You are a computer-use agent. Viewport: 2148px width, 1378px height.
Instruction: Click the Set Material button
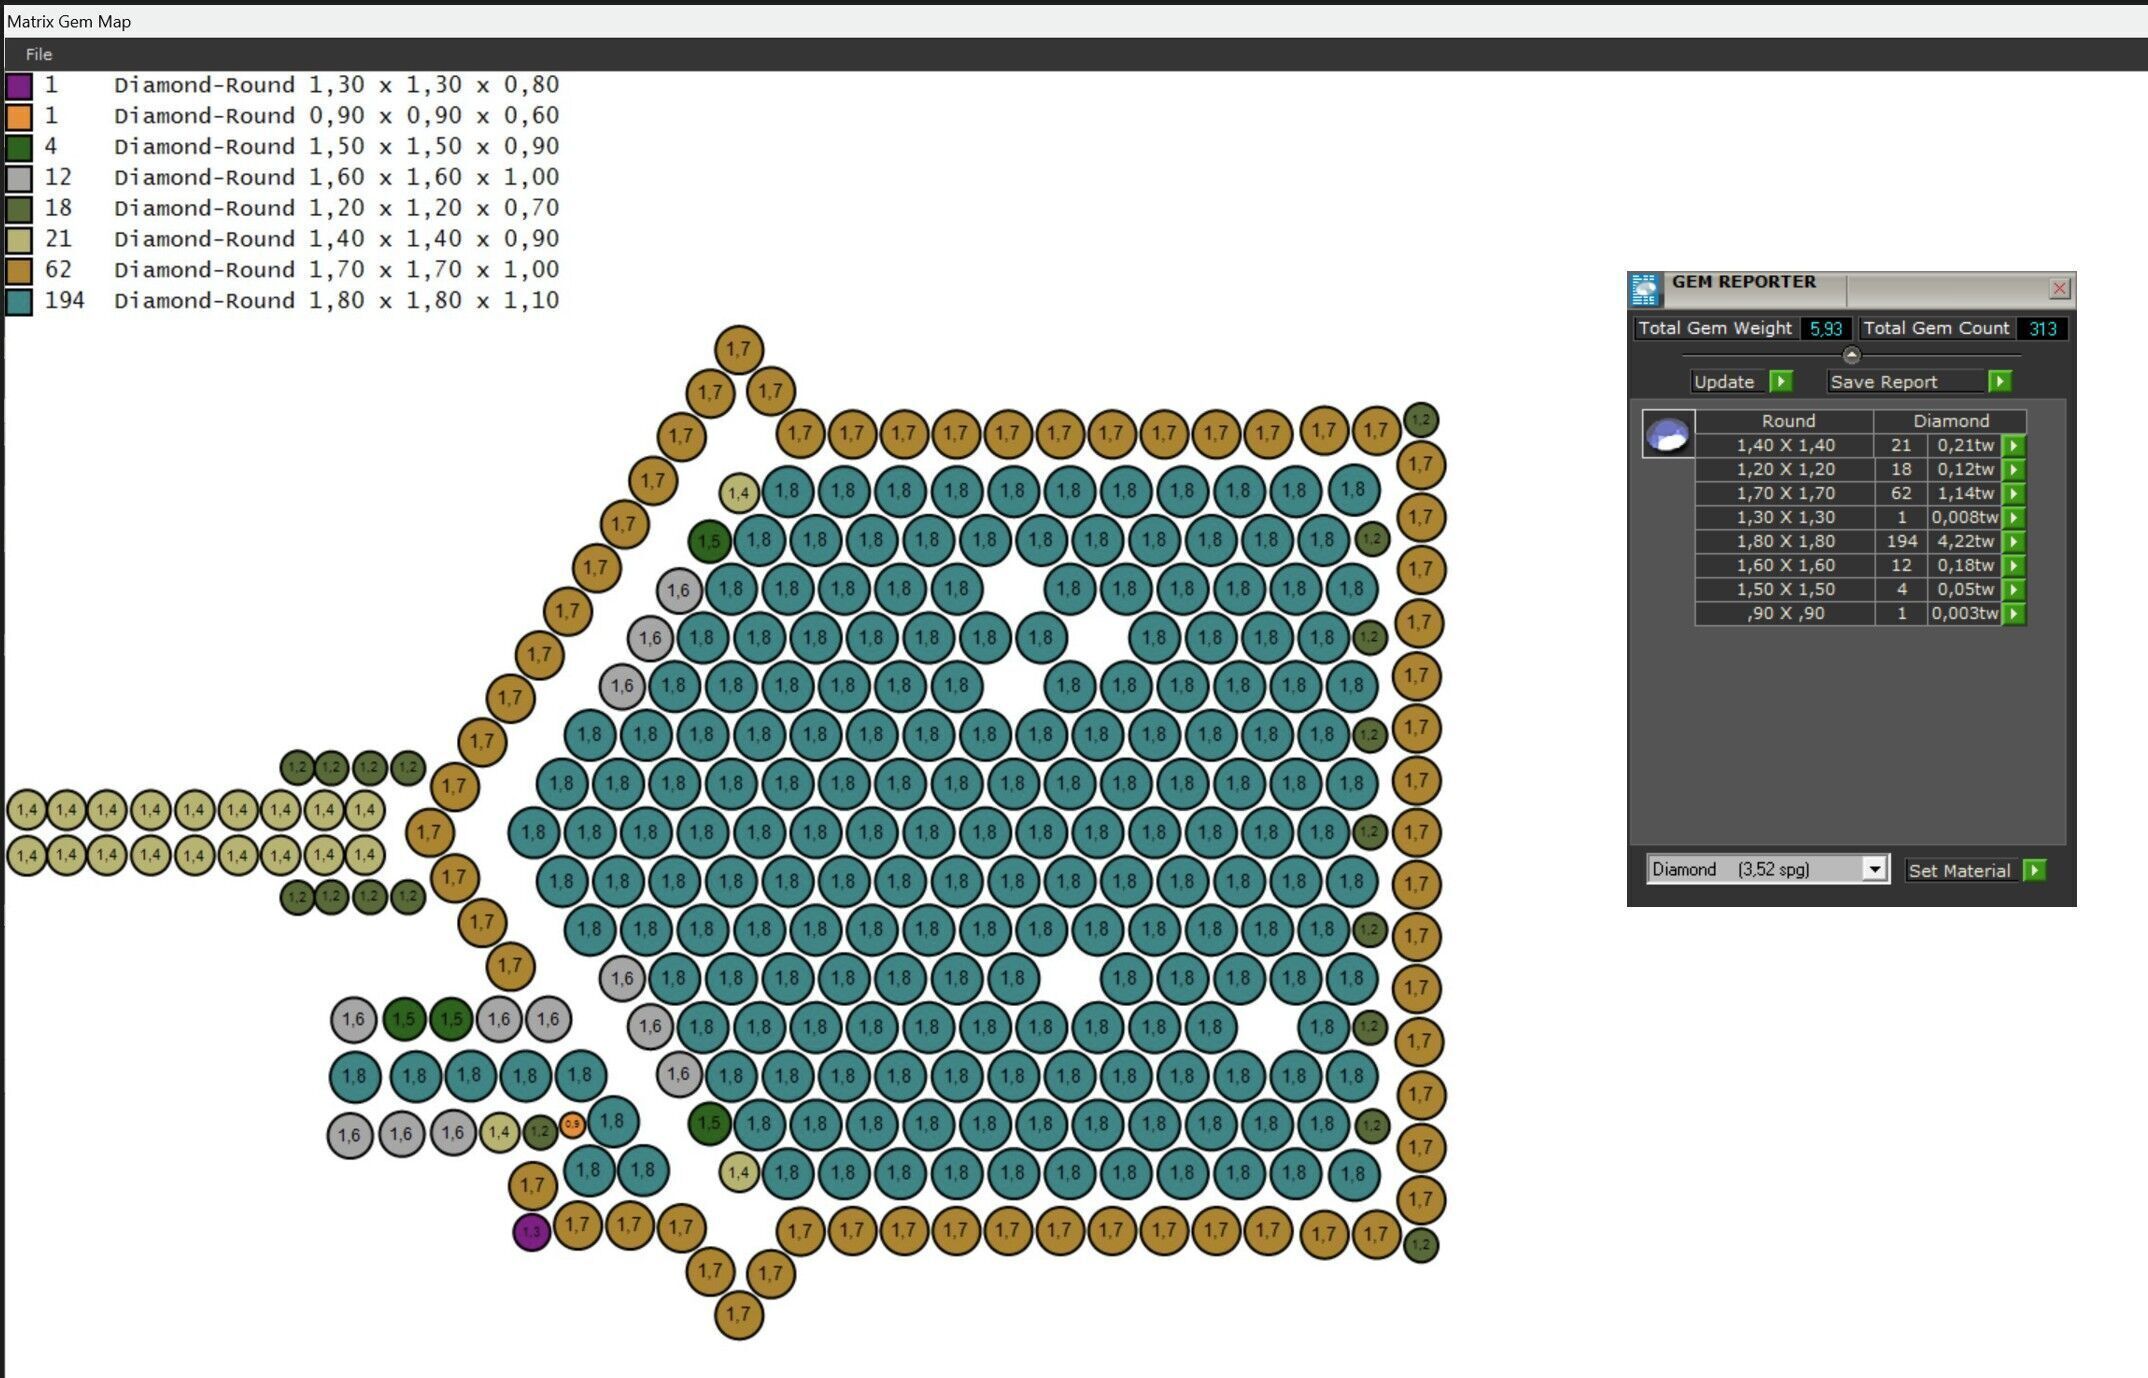coord(1958,871)
